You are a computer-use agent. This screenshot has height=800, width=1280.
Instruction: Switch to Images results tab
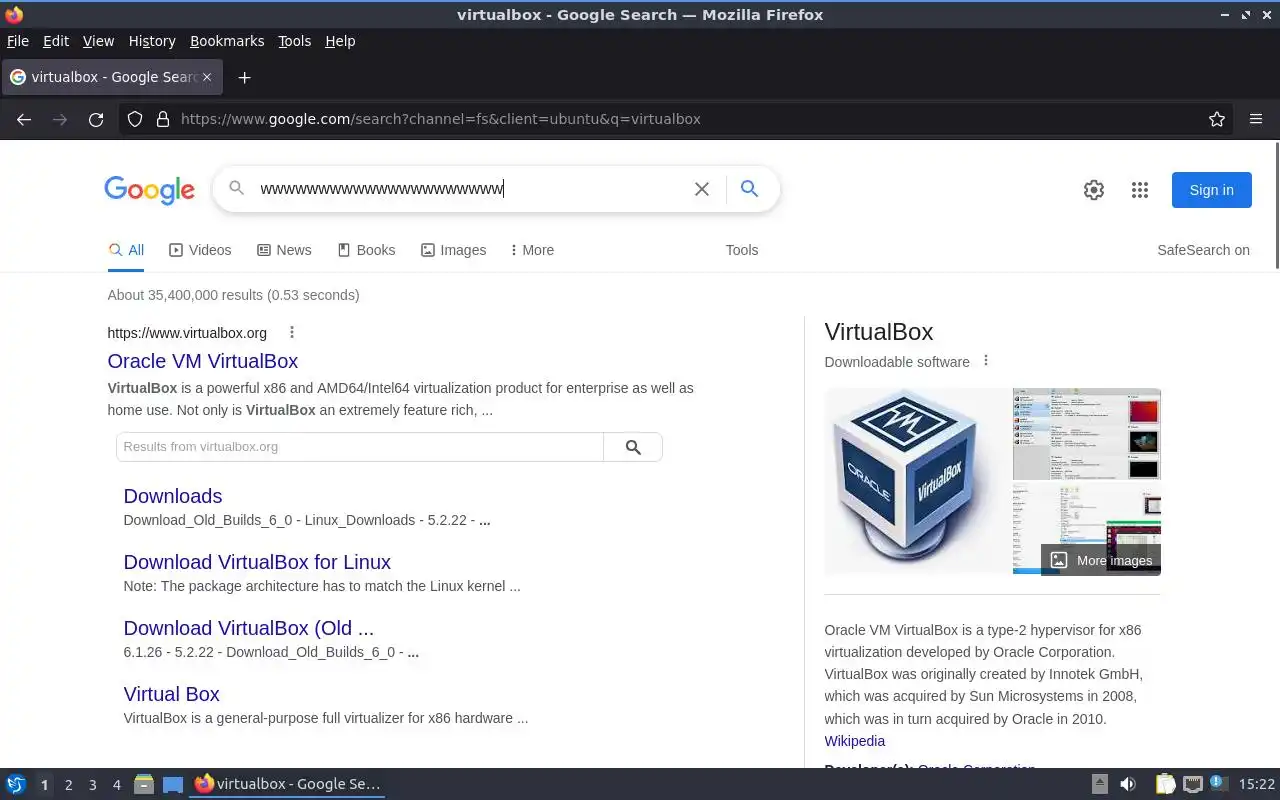click(x=453, y=250)
